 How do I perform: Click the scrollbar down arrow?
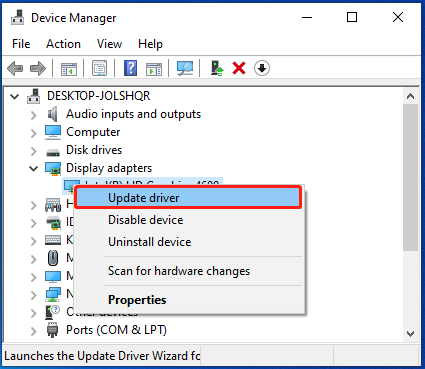411,333
